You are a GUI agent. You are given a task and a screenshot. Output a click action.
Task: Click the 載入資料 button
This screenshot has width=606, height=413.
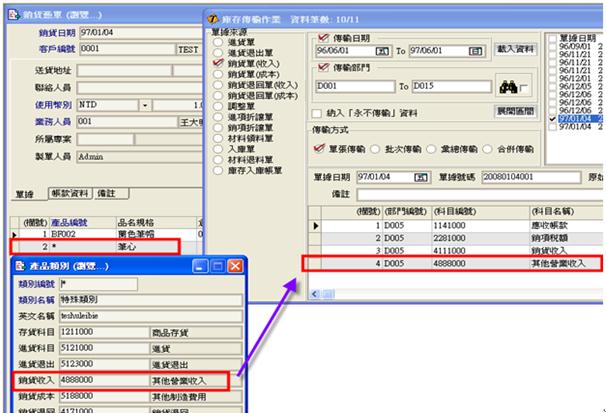[x=516, y=48]
